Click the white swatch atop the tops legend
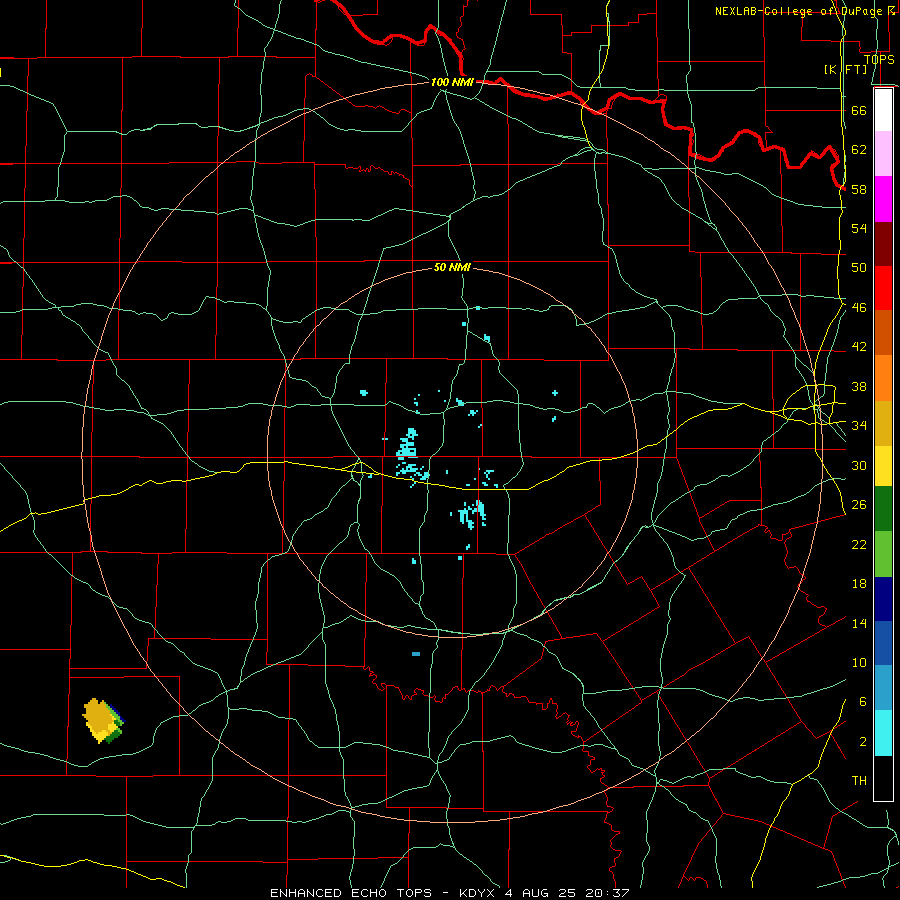The width and height of the screenshot is (900, 900). [883, 110]
